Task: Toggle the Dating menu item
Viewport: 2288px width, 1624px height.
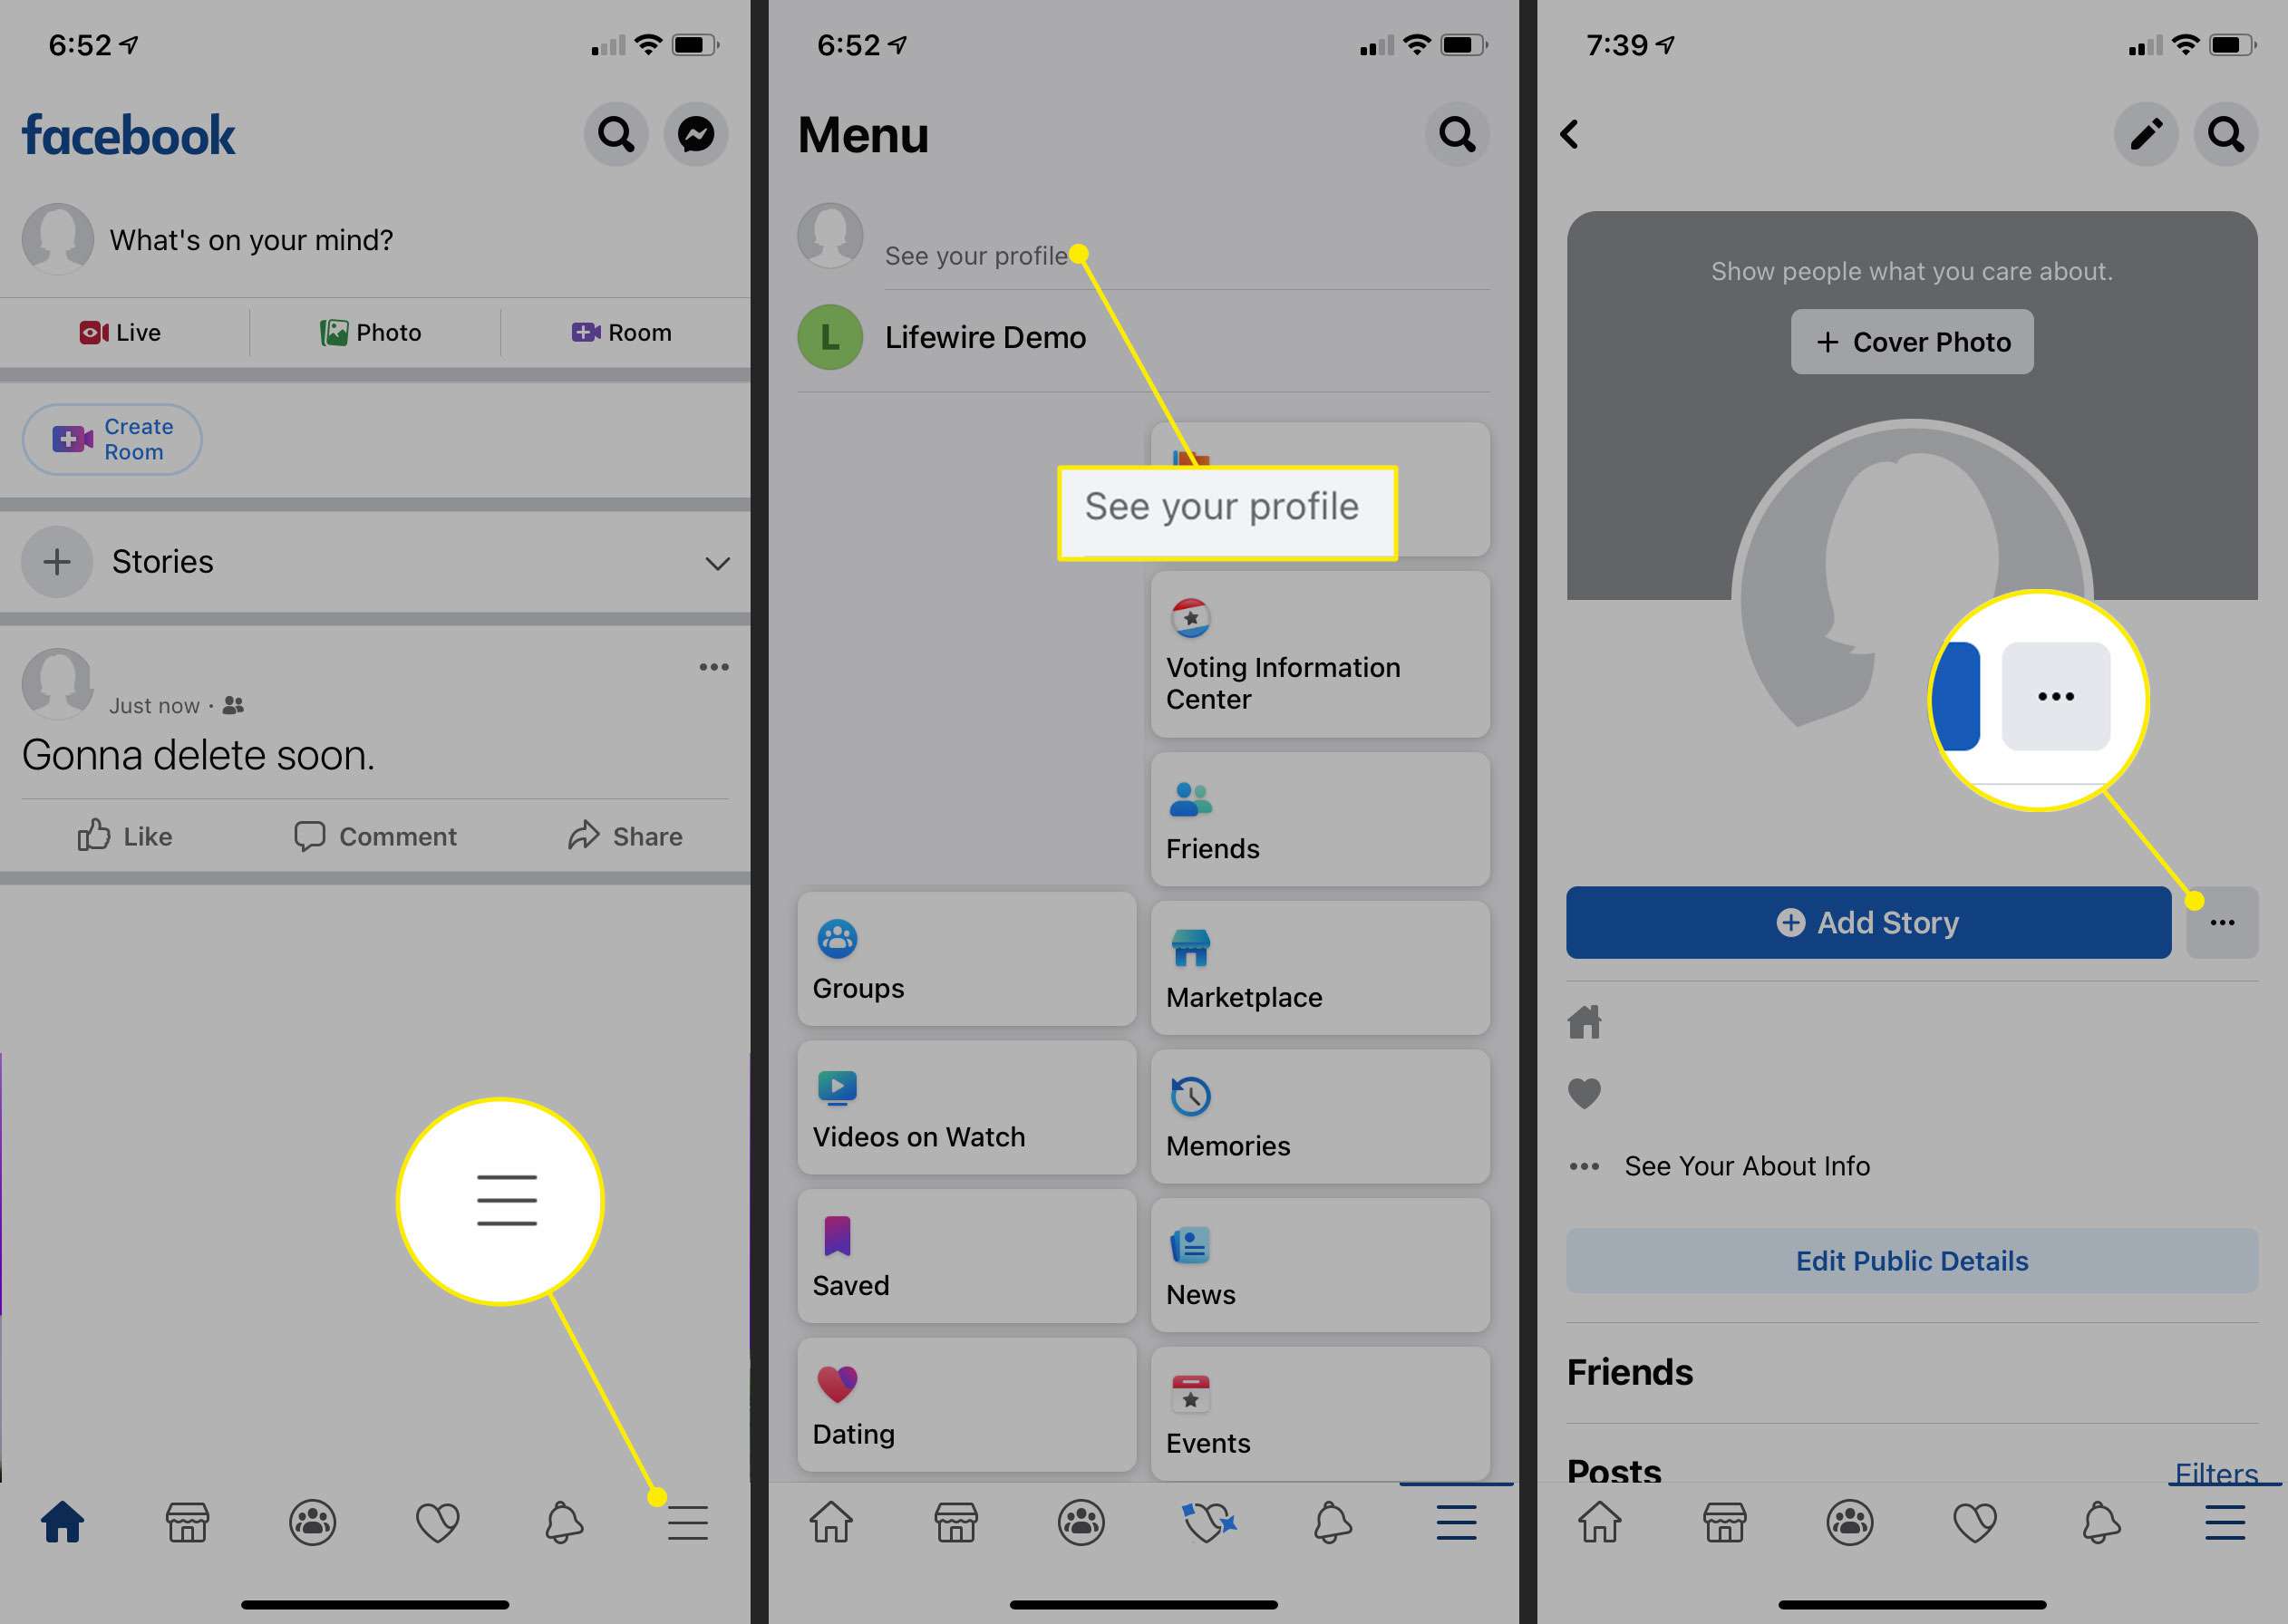Action: tap(963, 1416)
